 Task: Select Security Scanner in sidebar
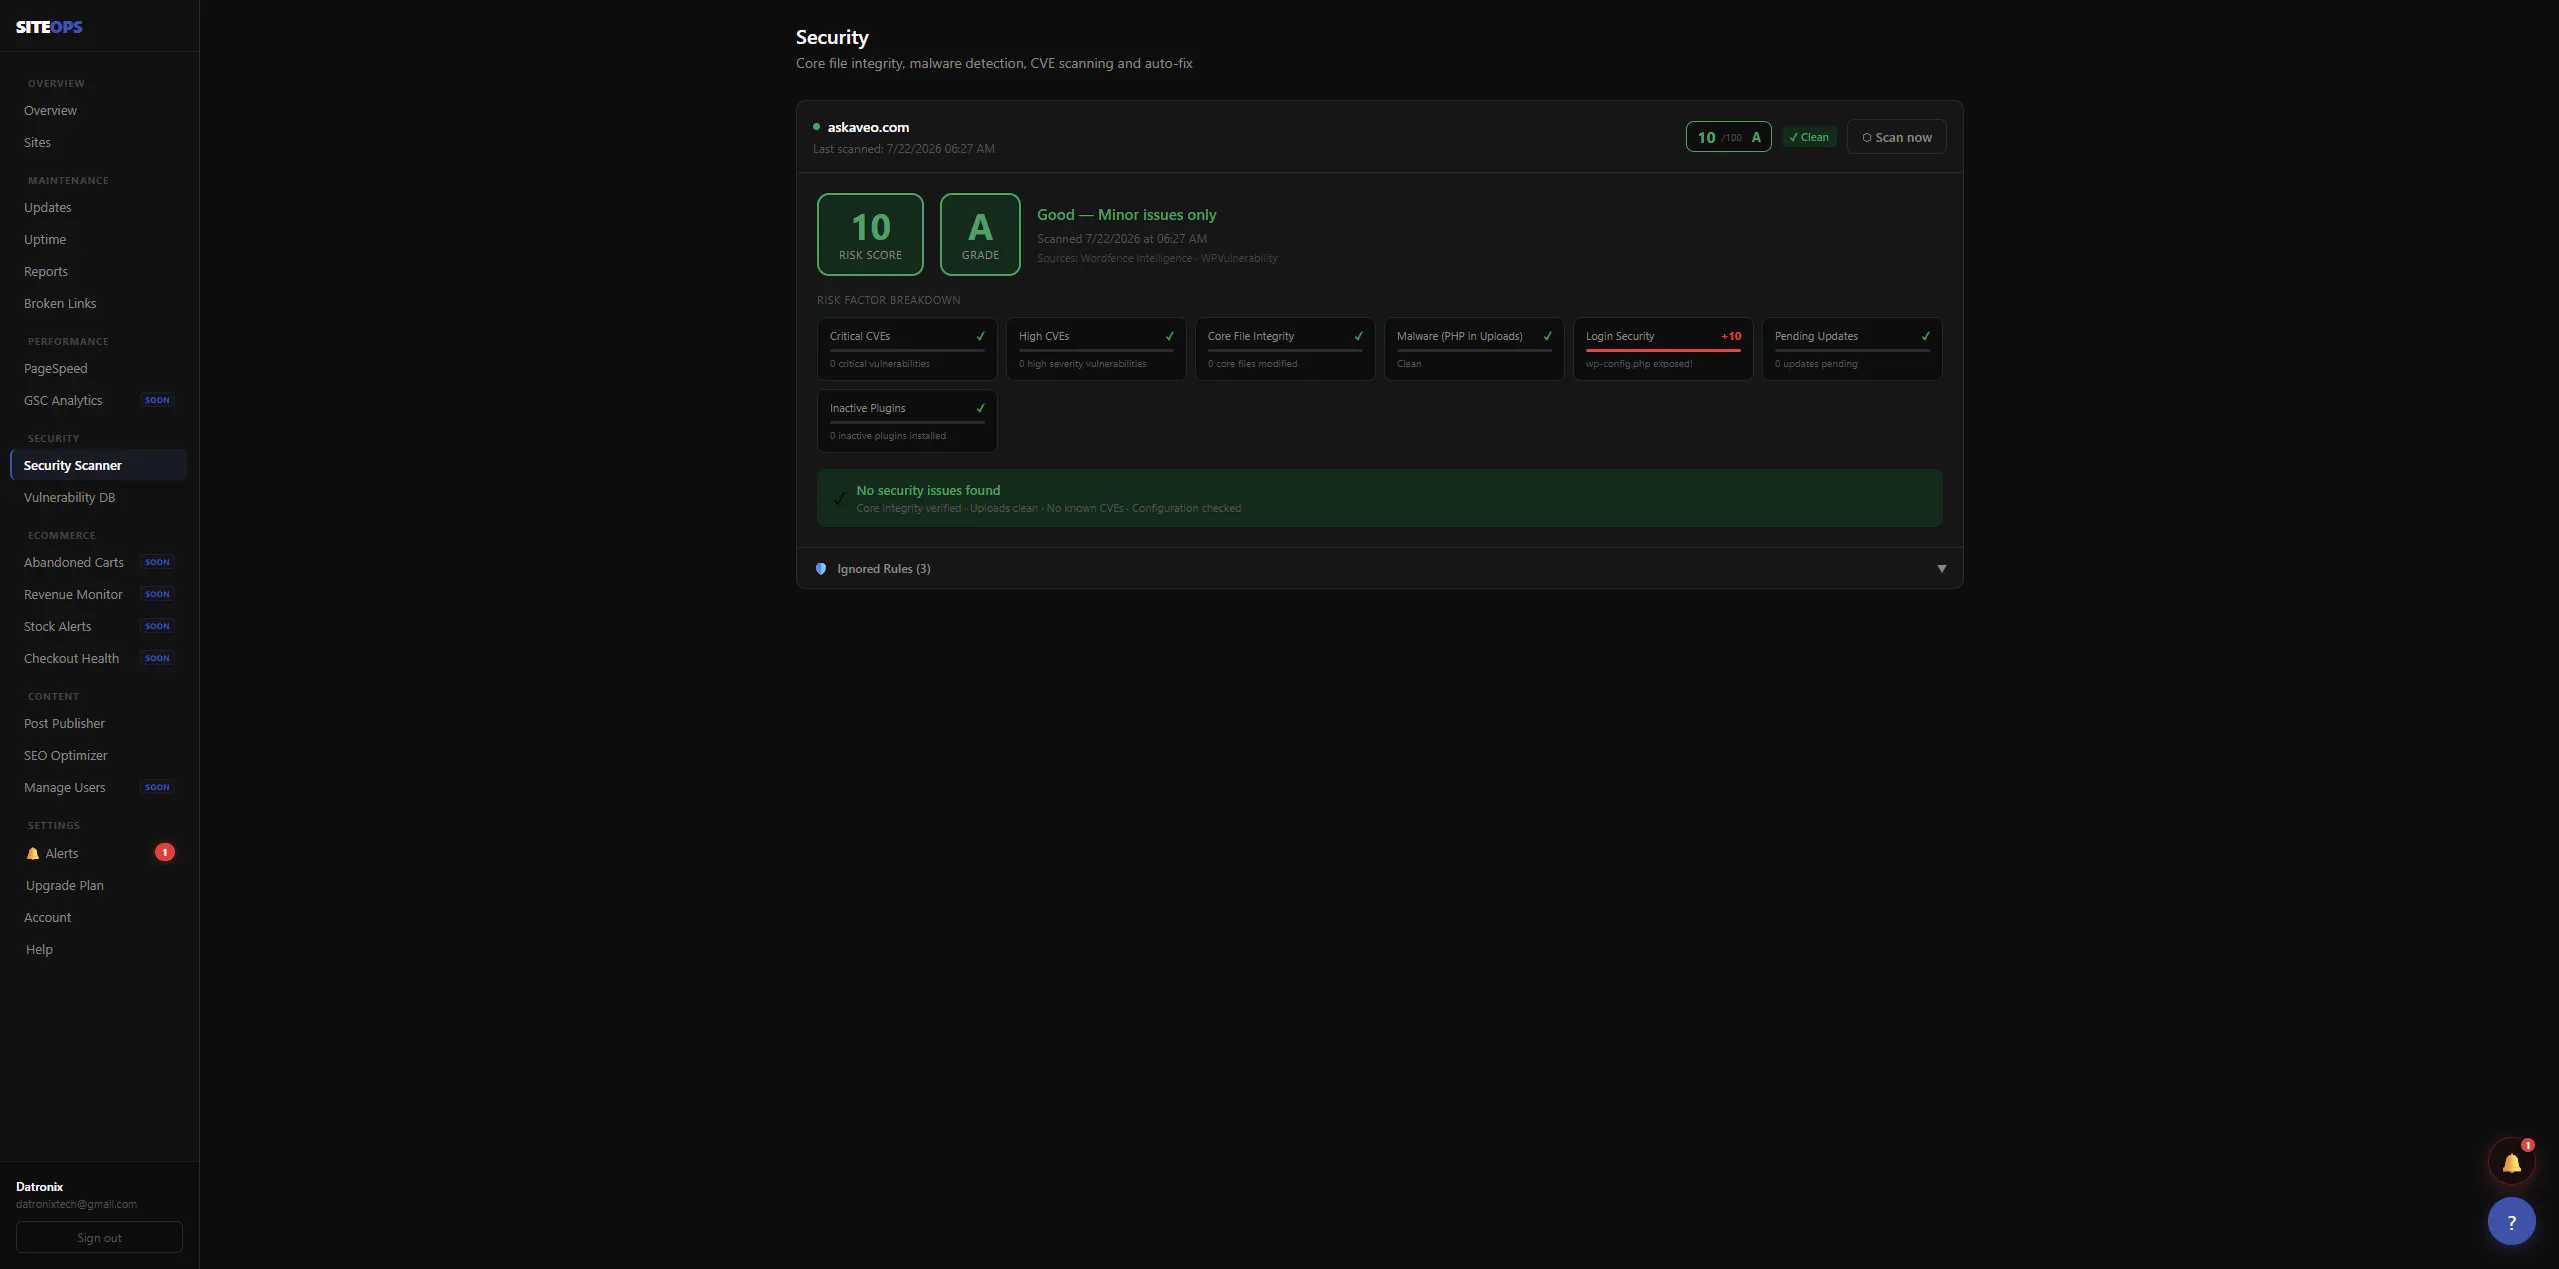[x=98, y=465]
